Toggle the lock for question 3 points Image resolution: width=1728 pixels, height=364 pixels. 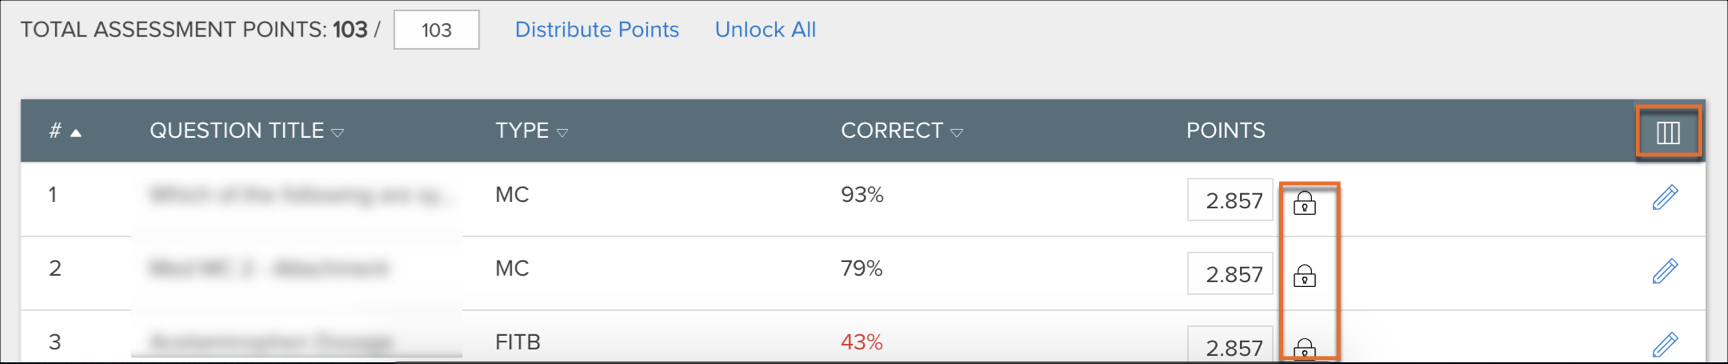coord(1304,348)
